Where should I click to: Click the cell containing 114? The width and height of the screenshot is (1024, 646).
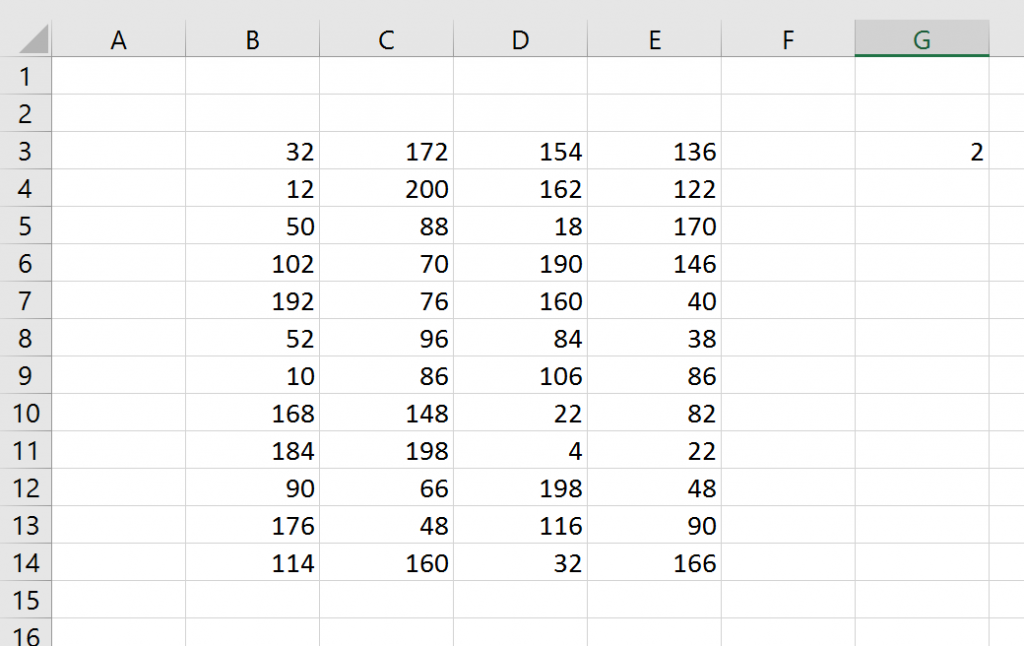pyautogui.click(x=253, y=563)
